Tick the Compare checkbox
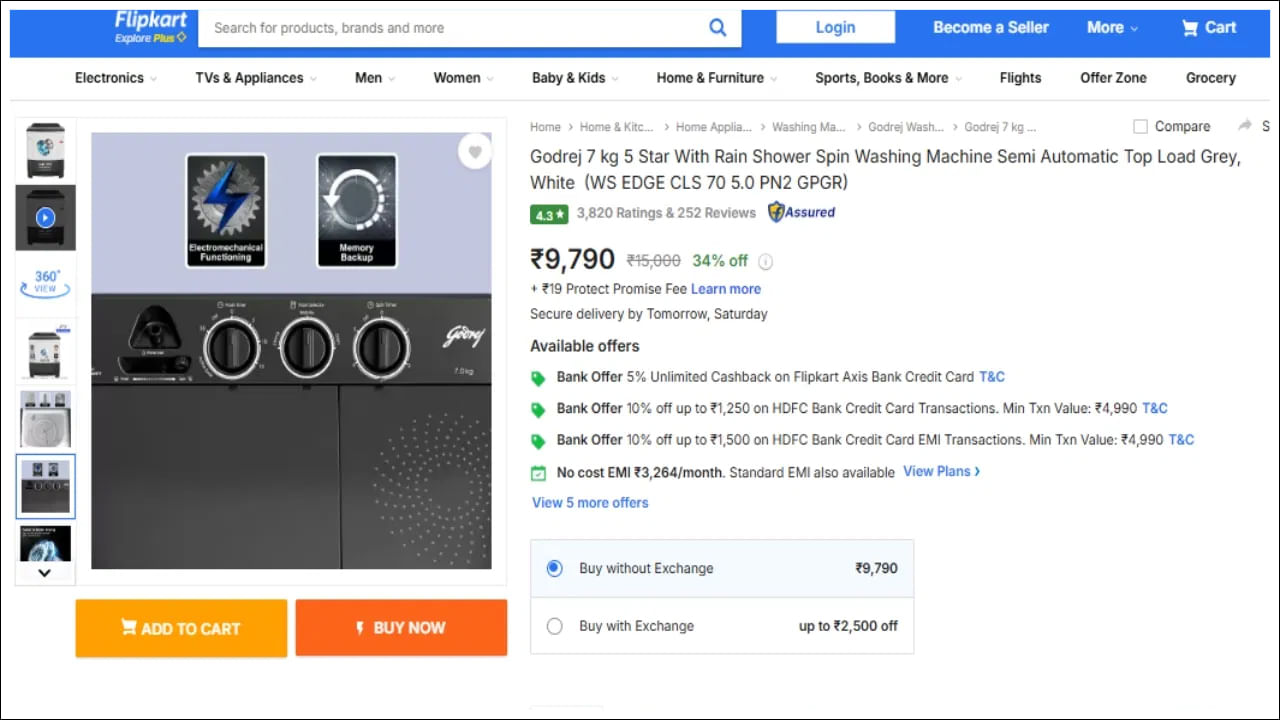Image resolution: width=1280 pixels, height=720 pixels. point(1140,126)
